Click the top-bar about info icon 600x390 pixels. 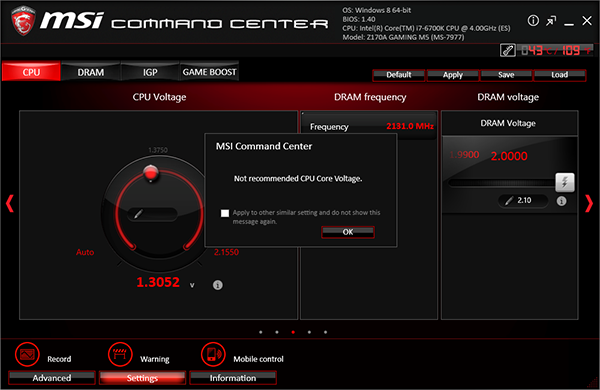(533, 20)
